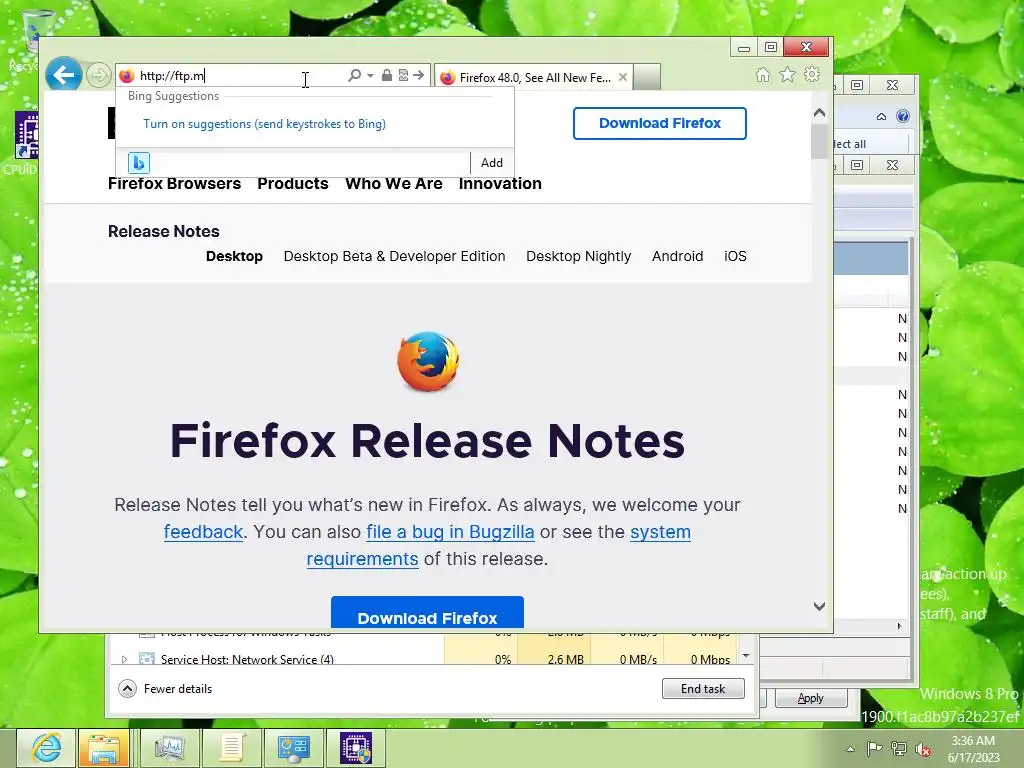Click the Bing search provider icon
The width and height of the screenshot is (1024, 768).
click(138, 163)
